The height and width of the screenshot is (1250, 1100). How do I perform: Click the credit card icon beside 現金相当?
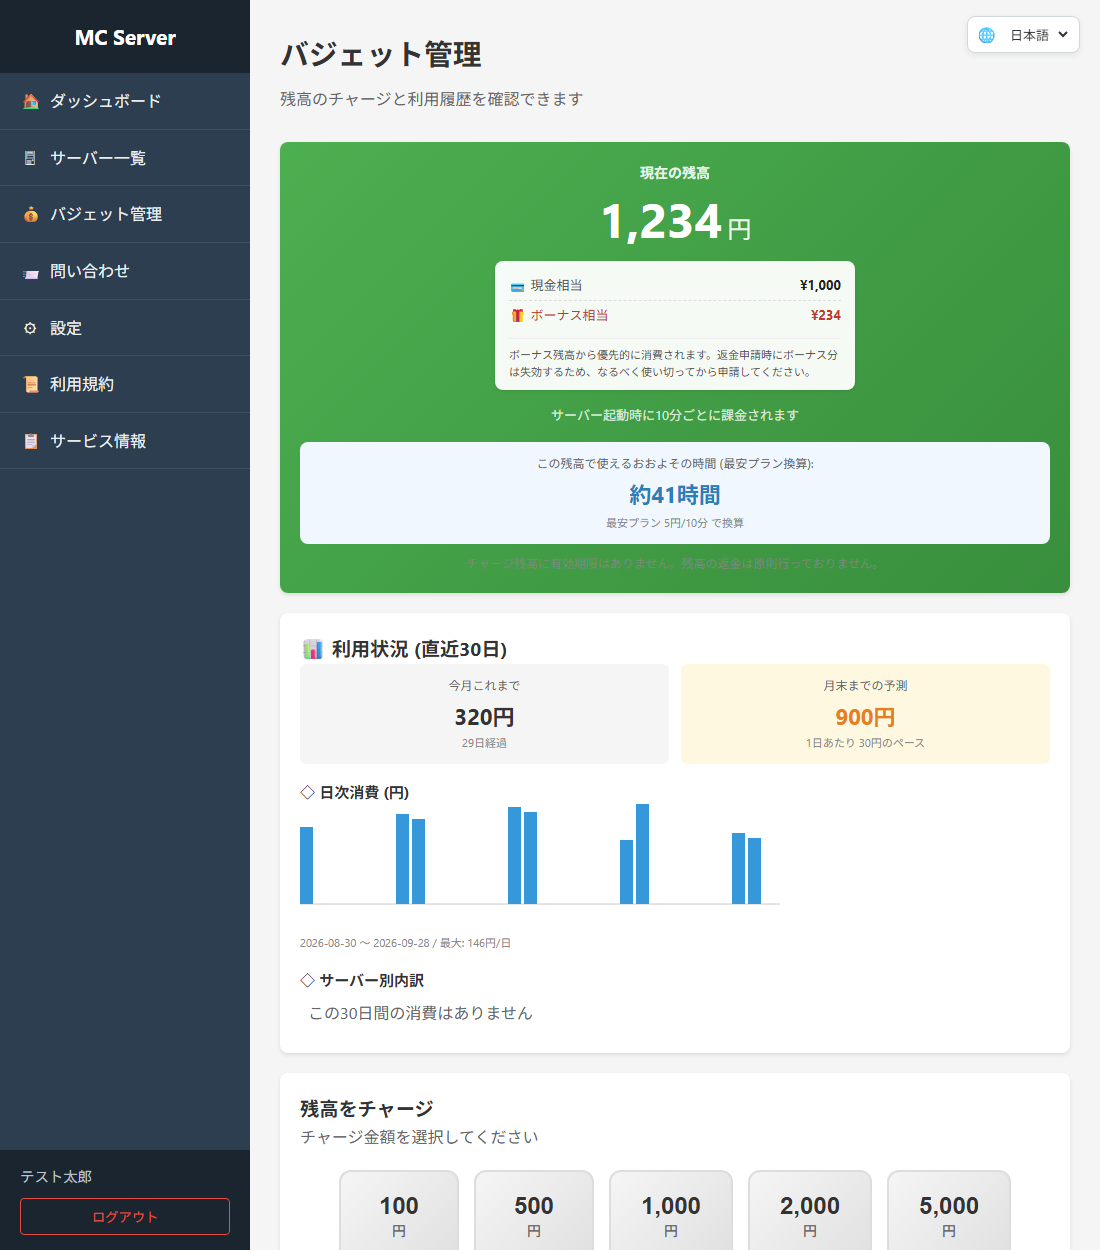tap(517, 286)
